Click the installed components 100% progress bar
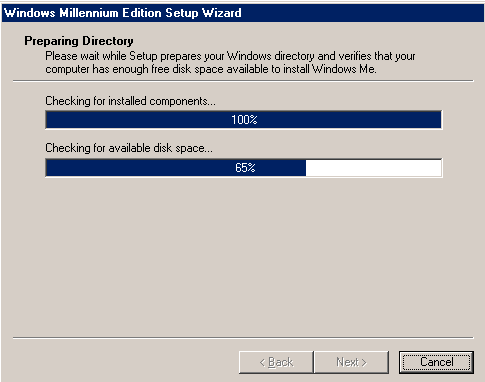This screenshot has width=485, height=382. click(244, 120)
